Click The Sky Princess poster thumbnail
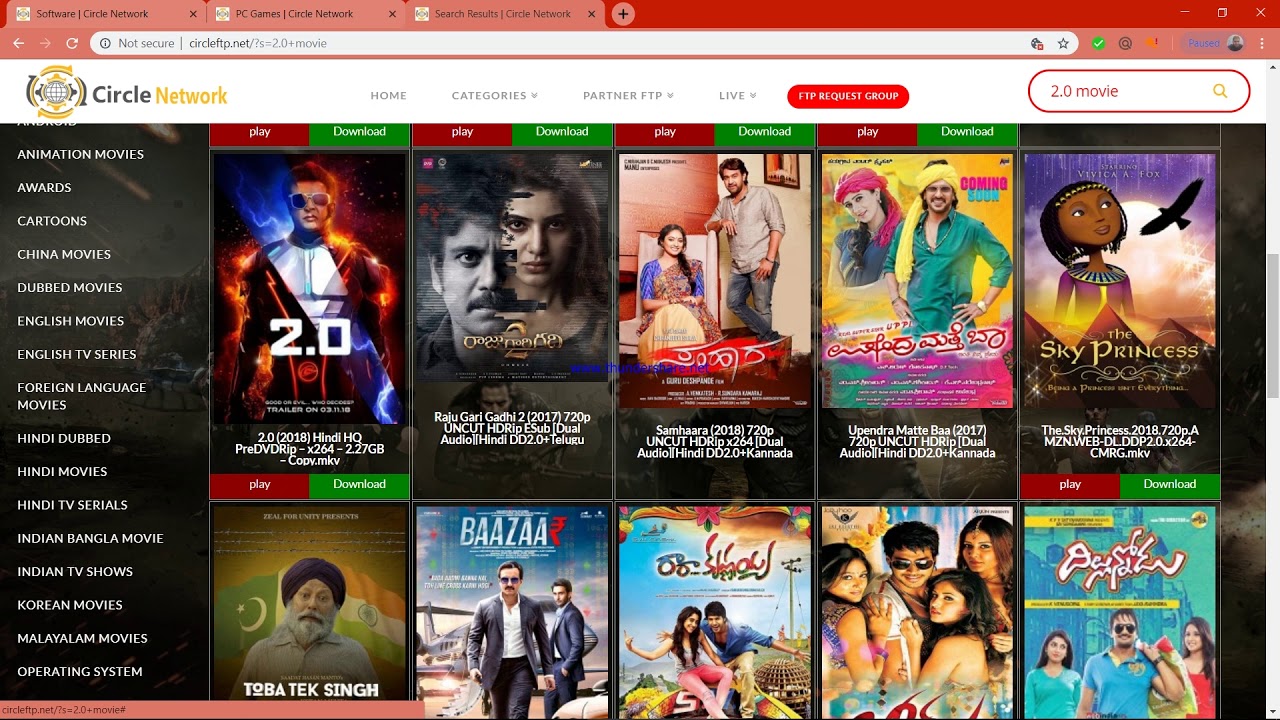 pos(1120,280)
